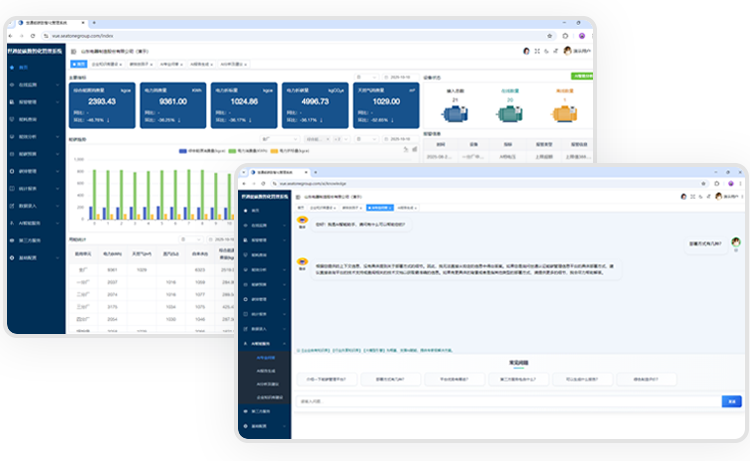Click the 2393.43 energy consumption card
Screen dimensions: 750x461
click(101, 104)
